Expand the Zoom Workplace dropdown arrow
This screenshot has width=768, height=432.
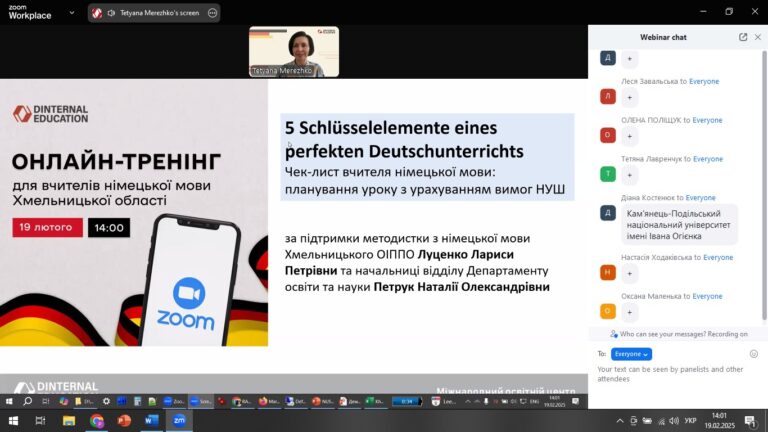click(72, 13)
